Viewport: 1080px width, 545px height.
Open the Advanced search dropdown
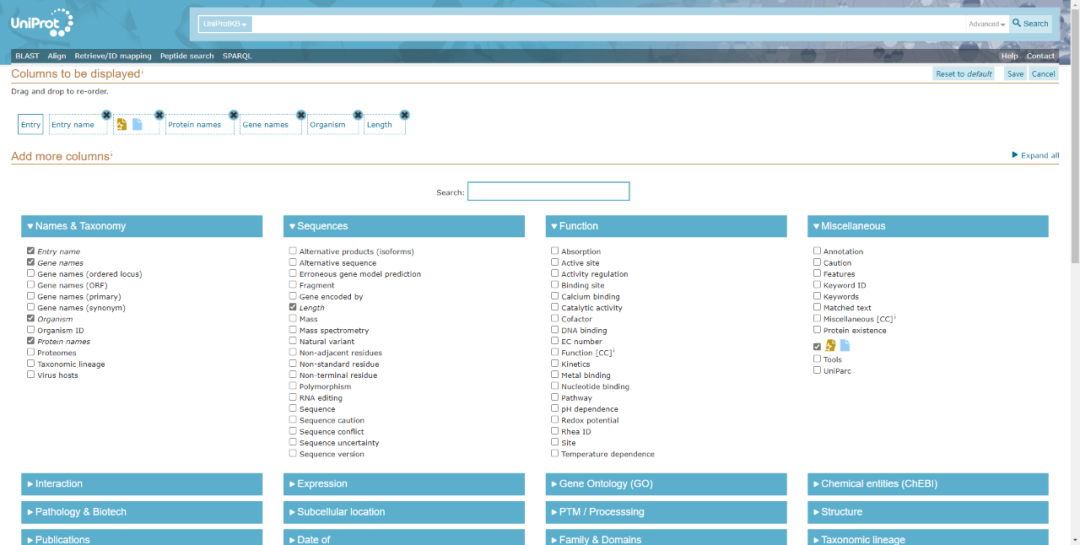coord(986,24)
